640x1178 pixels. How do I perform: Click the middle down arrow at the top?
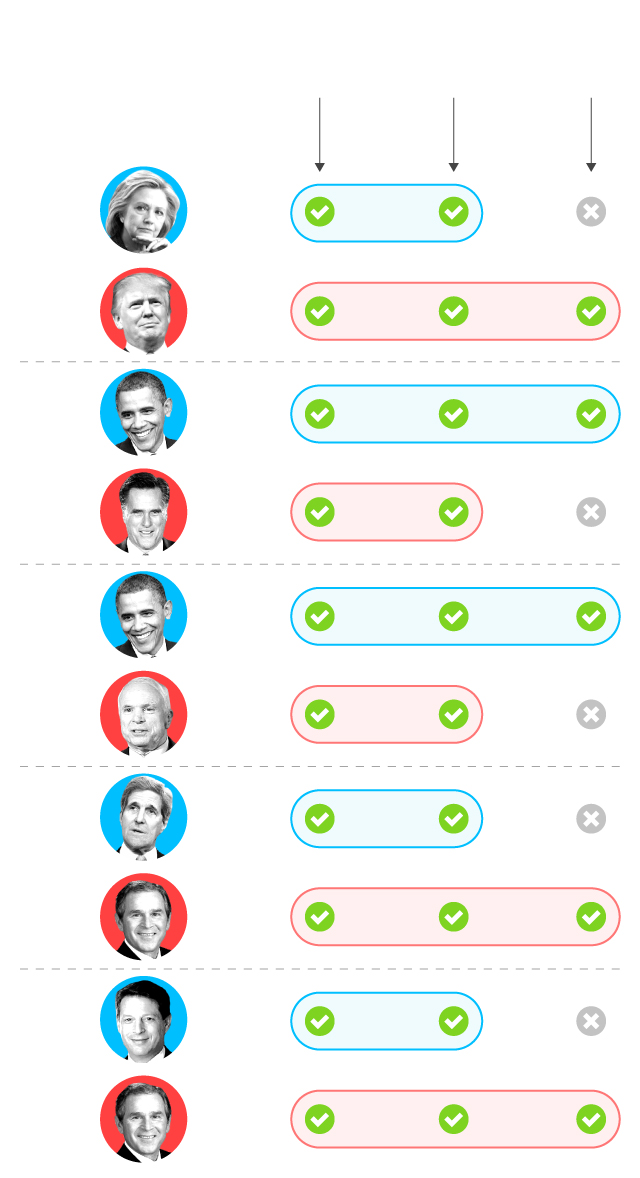click(454, 135)
